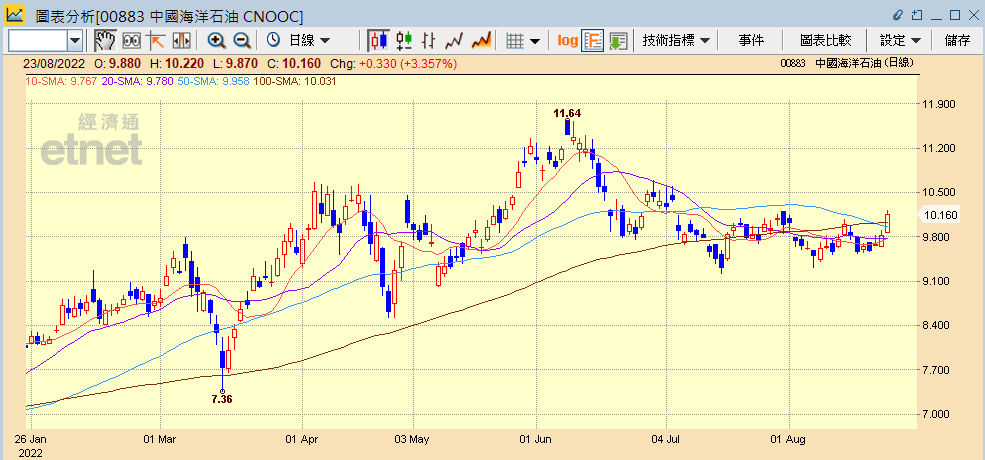Screen dimensions: 985x460
Task: Click the 事件 button
Action: [x=751, y=41]
